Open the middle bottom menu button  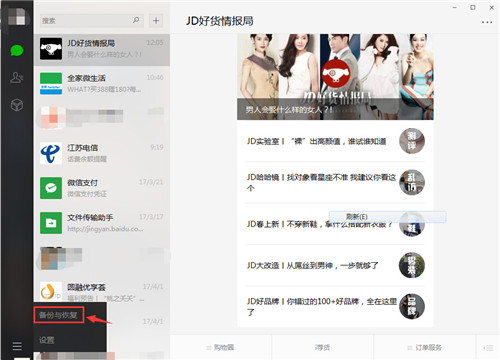pos(322,347)
